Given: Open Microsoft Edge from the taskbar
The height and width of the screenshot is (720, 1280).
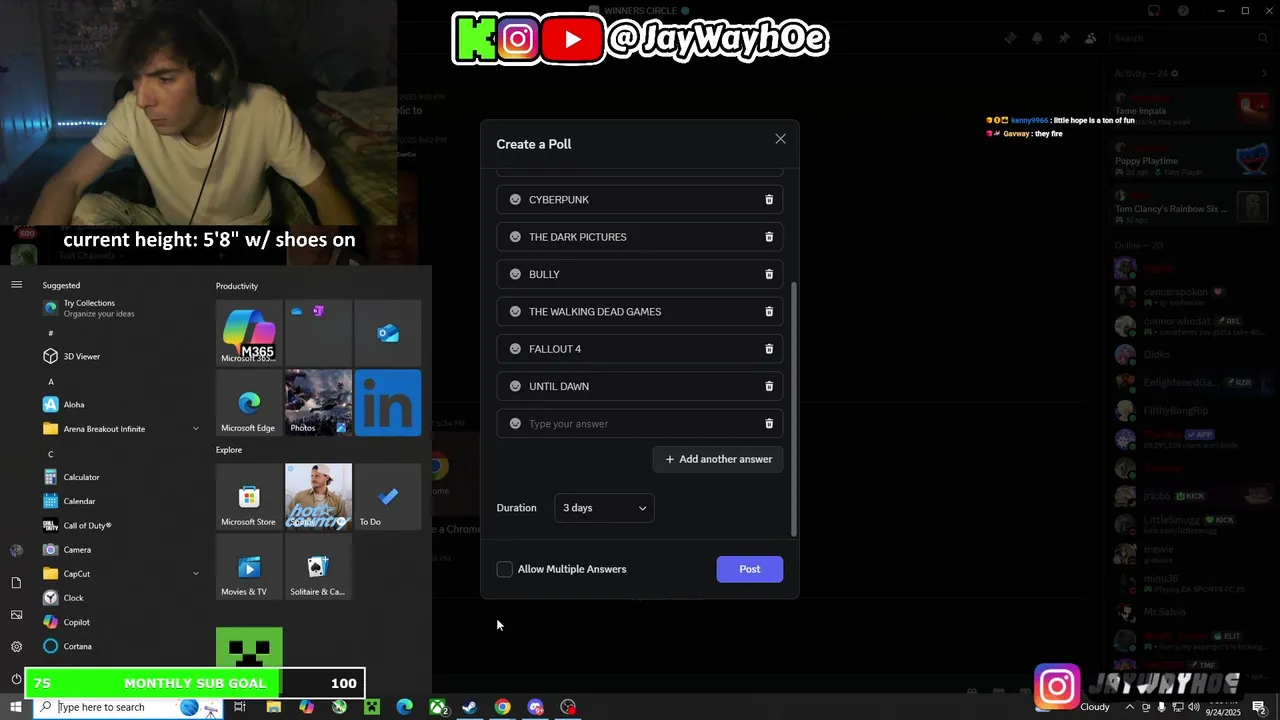Looking at the screenshot, I should pos(405,707).
